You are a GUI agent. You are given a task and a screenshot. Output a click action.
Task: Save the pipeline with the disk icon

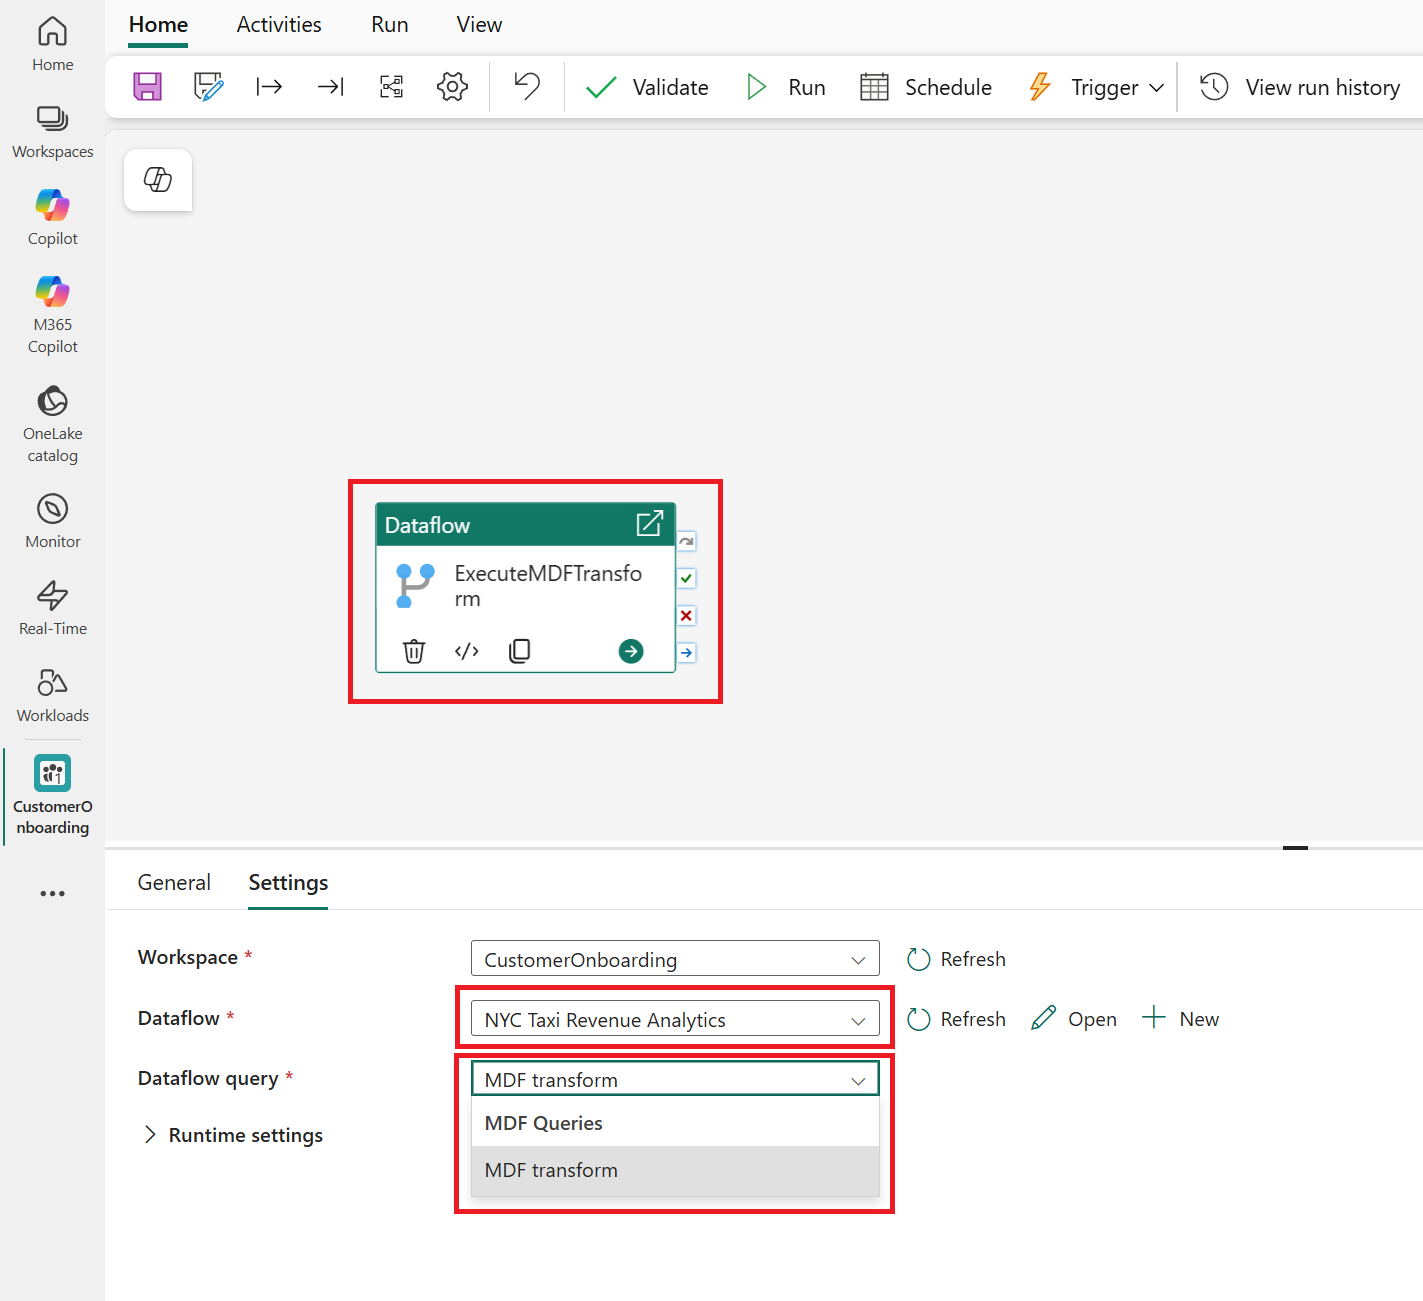[x=147, y=87]
